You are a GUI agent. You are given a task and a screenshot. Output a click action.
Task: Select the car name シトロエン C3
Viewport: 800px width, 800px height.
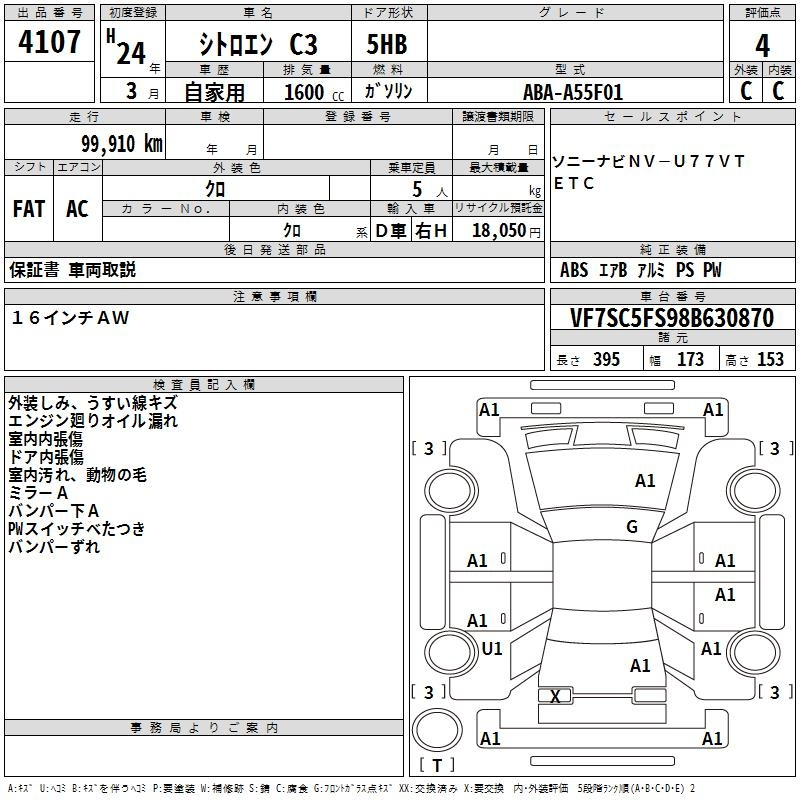point(258,44)
